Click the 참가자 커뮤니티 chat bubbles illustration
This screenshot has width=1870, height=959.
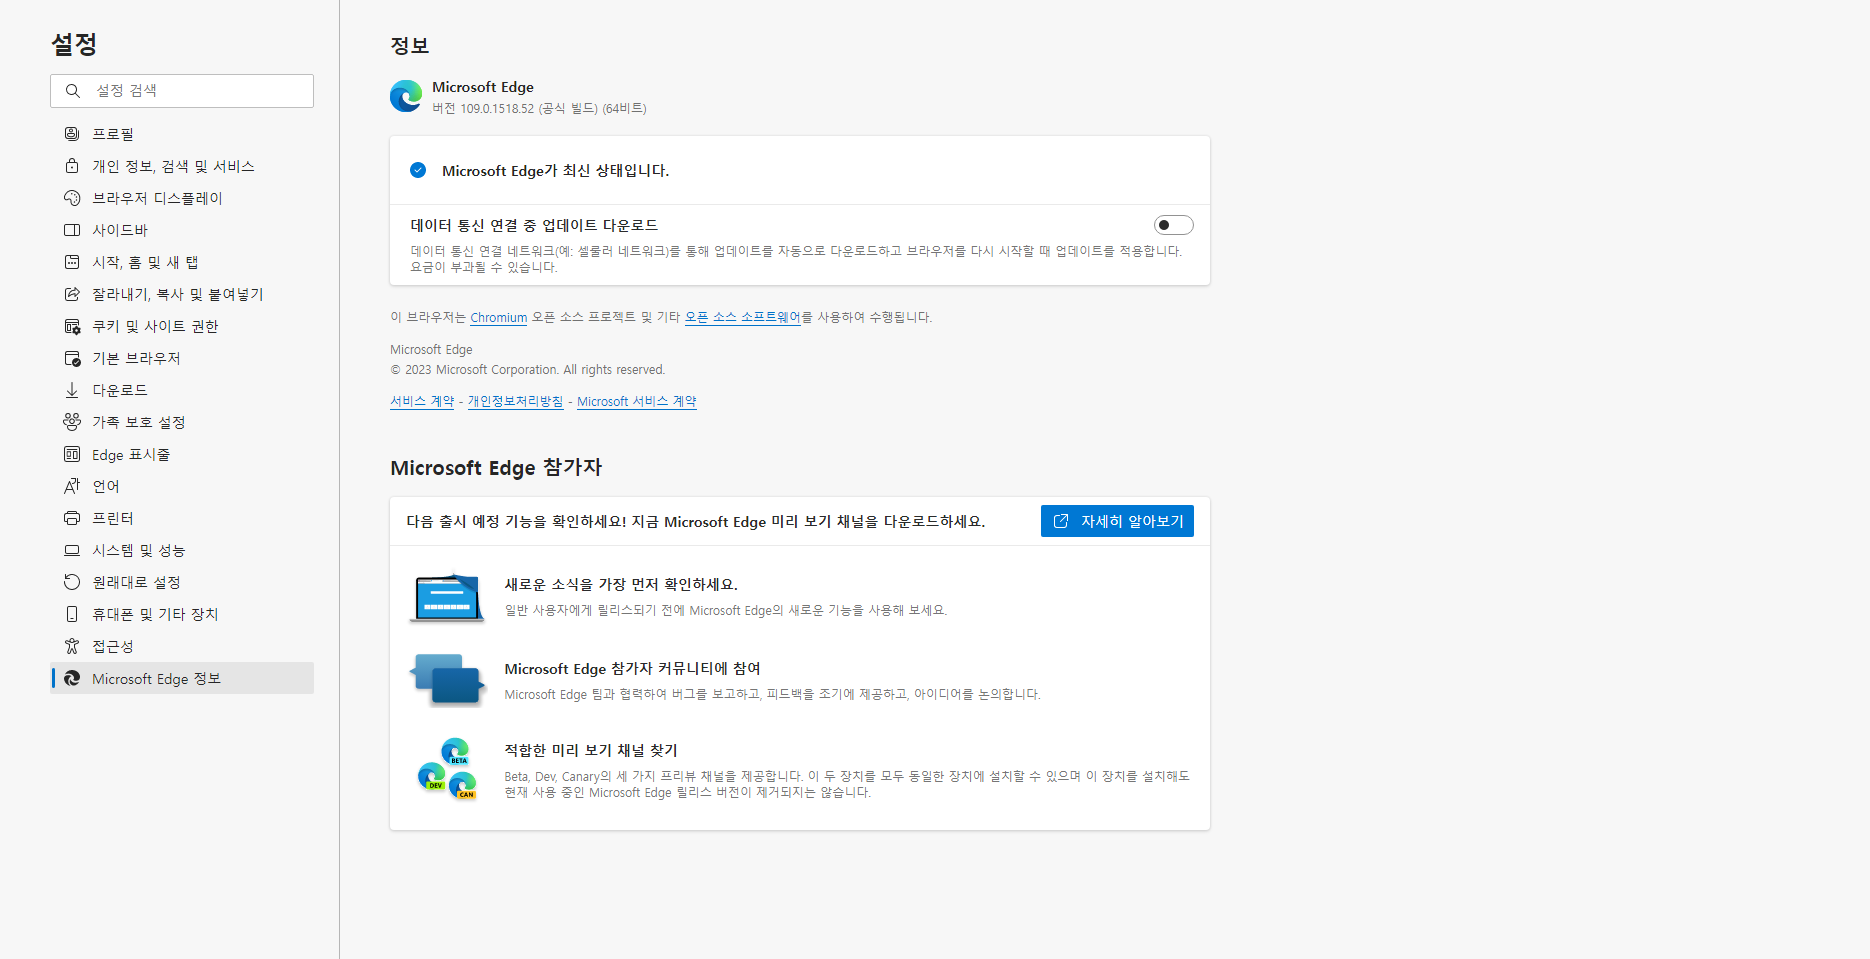pos(447,680)
